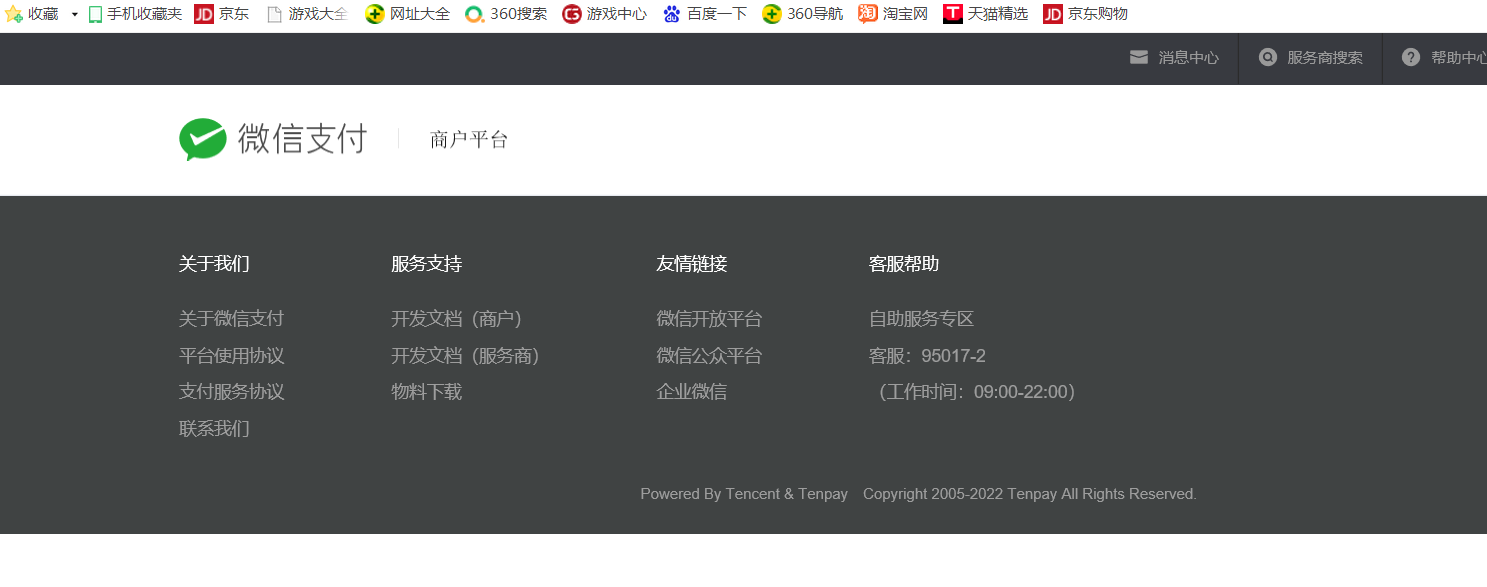
Task: Click the 京东 JD bookmark icon
Action: pyautogui.click(x=204, y=14)
